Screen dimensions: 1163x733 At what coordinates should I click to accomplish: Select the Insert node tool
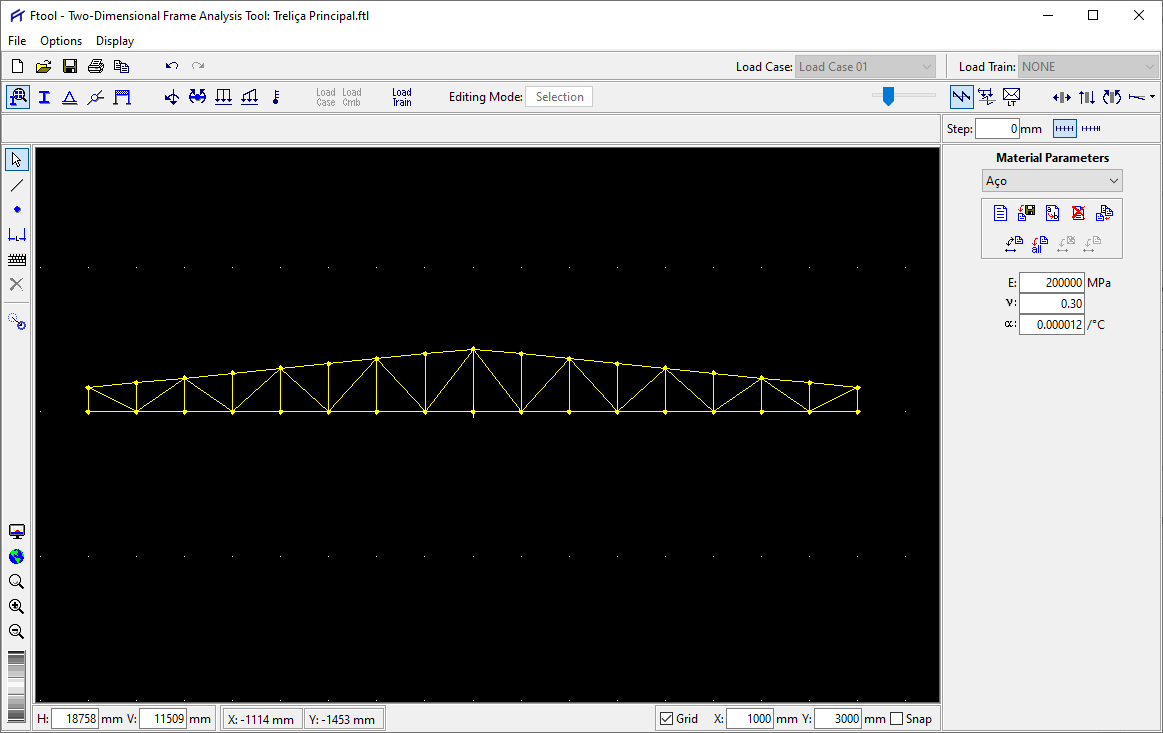point(16,210)
